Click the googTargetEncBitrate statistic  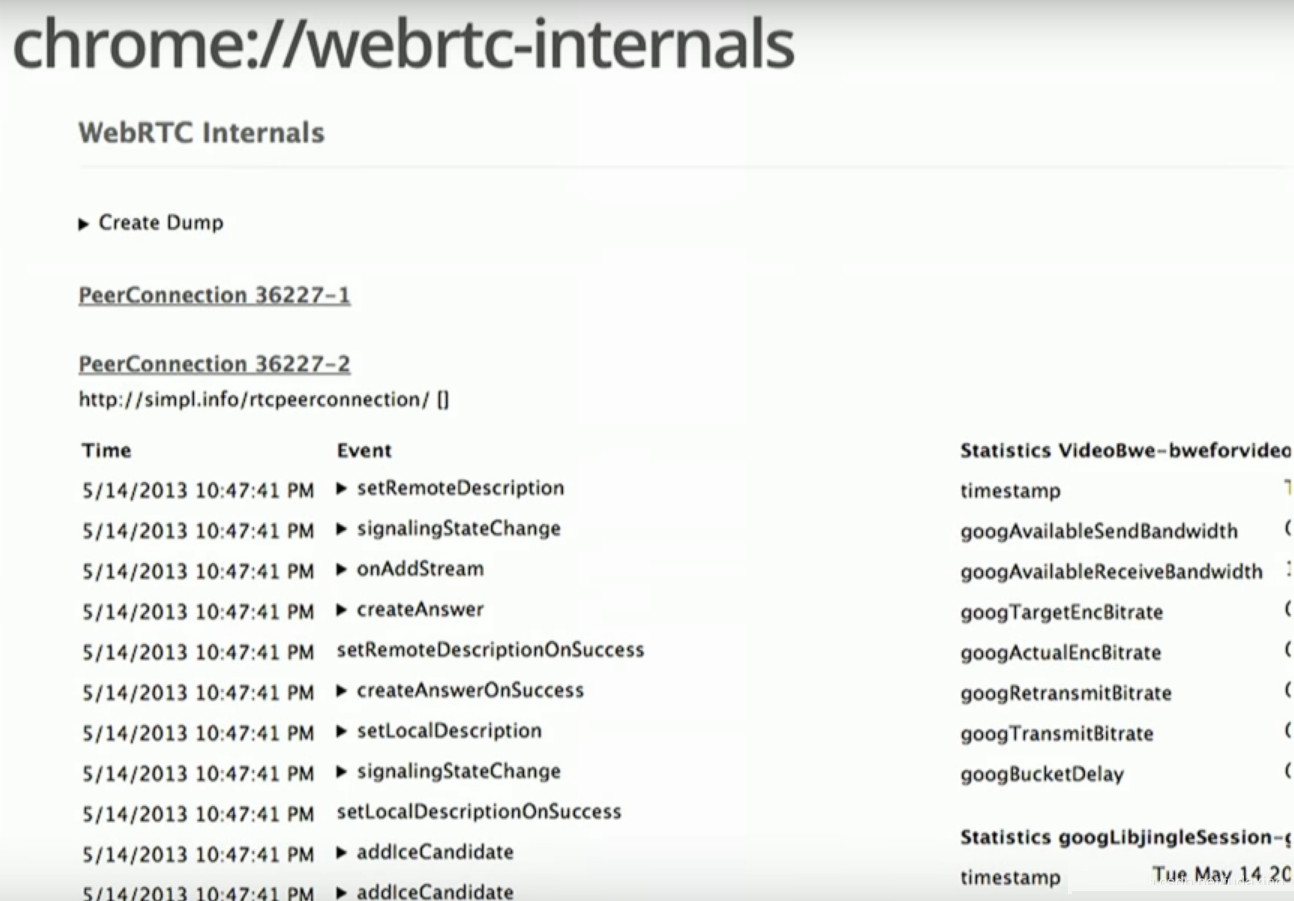[1061, 613]
